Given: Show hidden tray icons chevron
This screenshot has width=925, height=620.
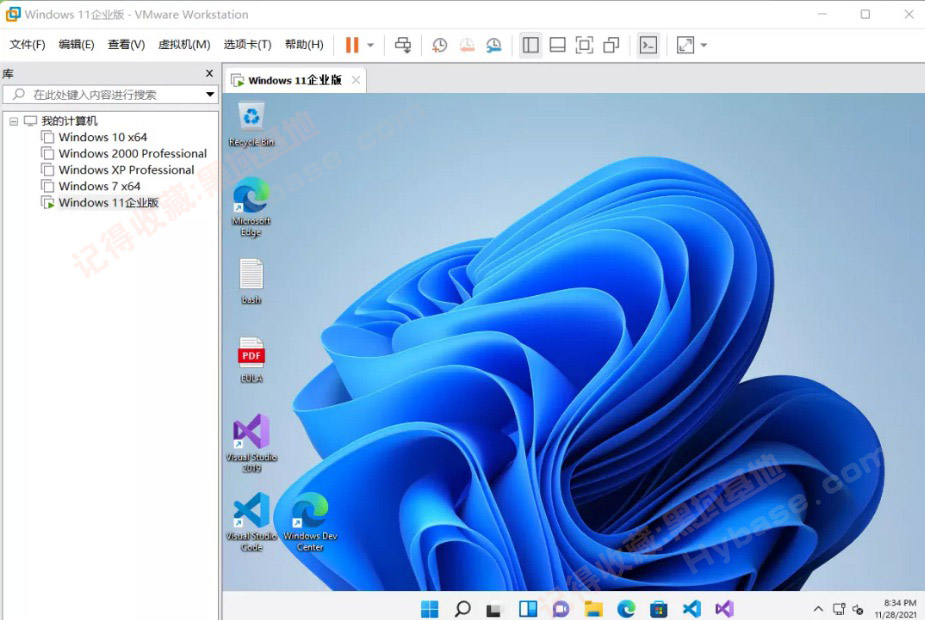Looking at the screenshot, I should tap(818, 609).
